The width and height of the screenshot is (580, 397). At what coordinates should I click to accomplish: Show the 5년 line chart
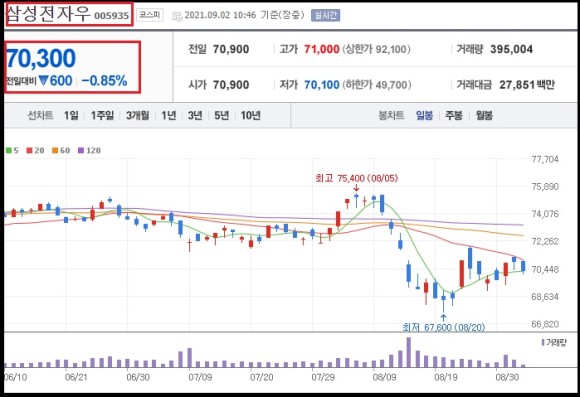pos(222,115)
